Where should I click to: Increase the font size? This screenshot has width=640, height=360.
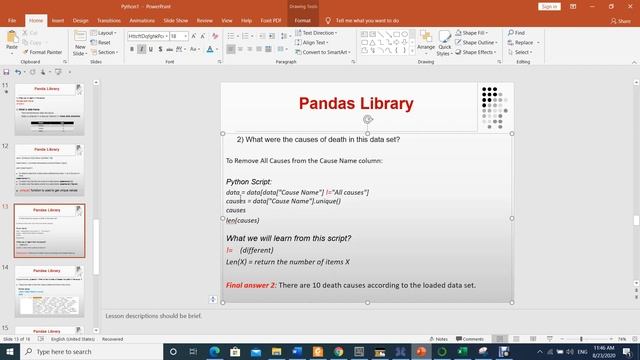pyautogui.click(x=194, y=36)
